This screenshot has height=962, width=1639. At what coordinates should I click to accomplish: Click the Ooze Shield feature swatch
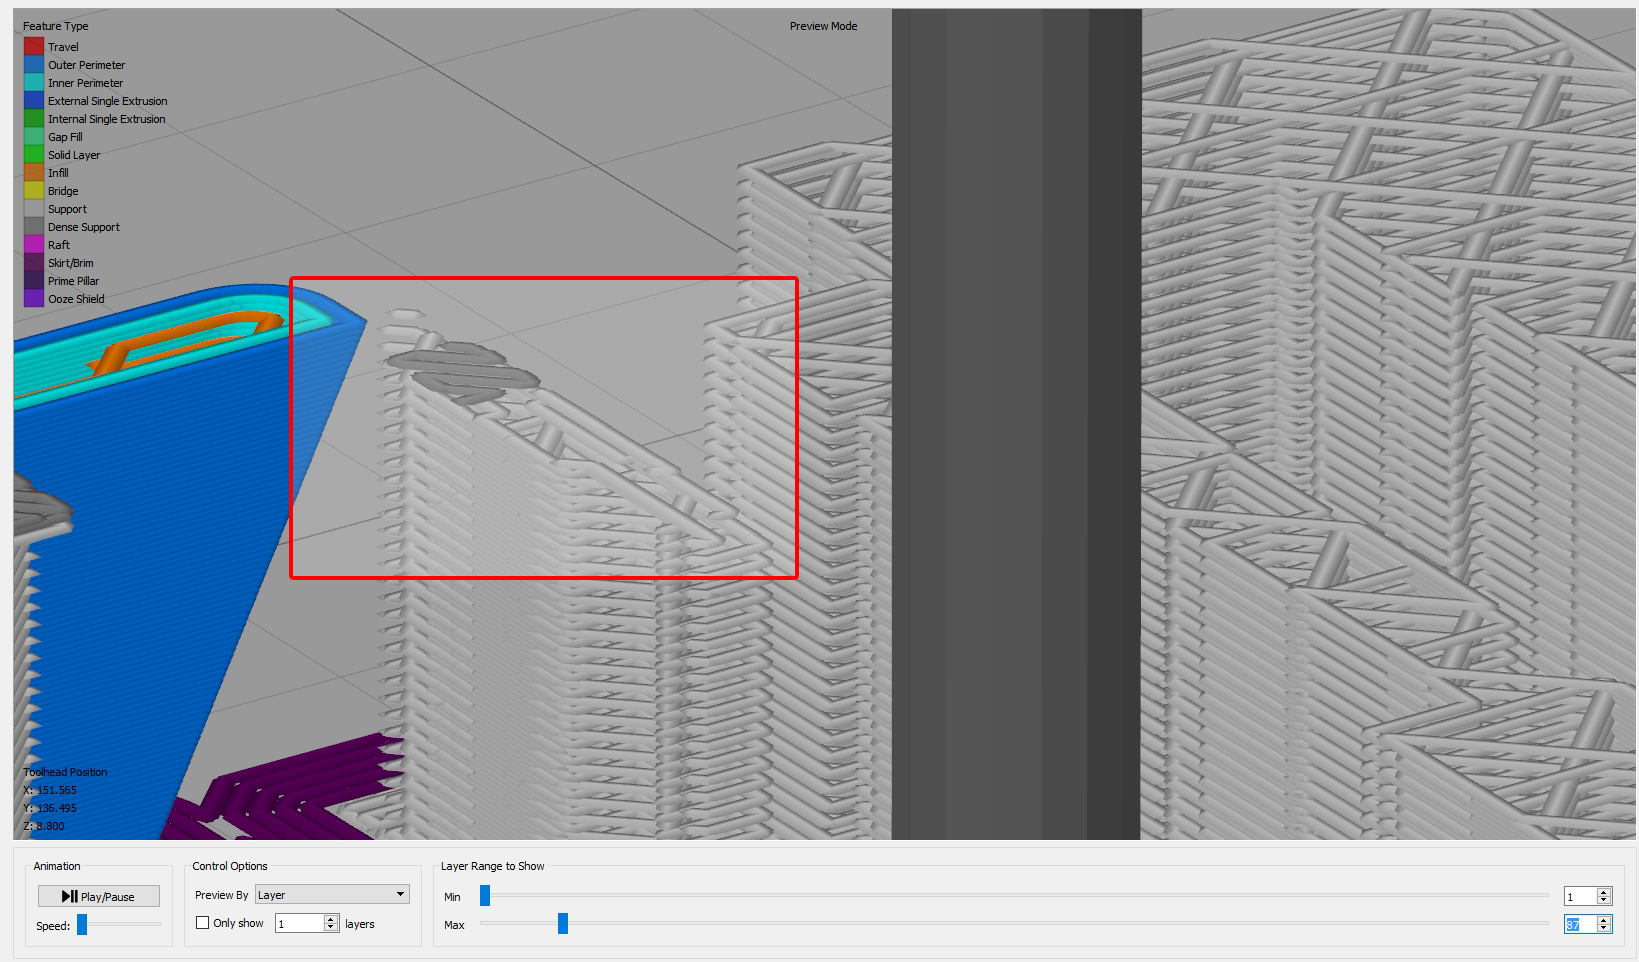point(33,298)
